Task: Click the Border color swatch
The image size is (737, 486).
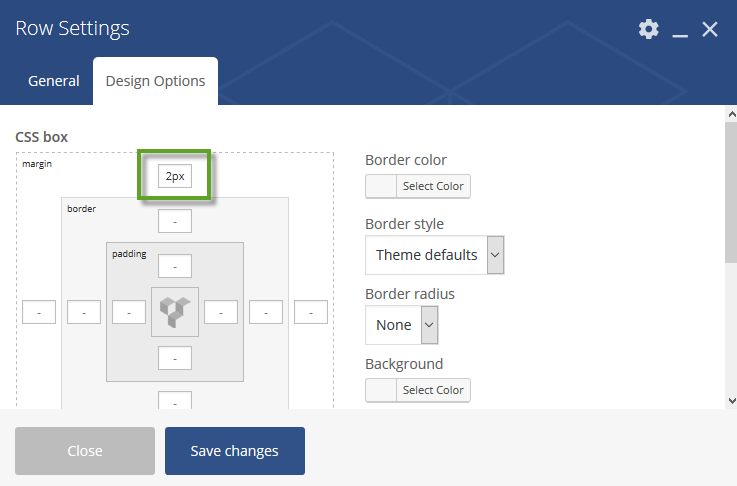Action: [x=381, y=186]
